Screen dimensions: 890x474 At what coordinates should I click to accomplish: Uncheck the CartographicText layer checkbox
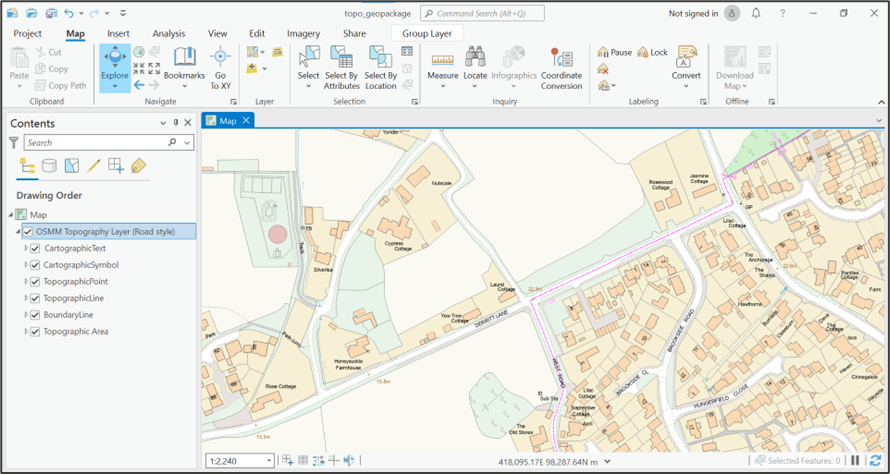click(36, 248)
